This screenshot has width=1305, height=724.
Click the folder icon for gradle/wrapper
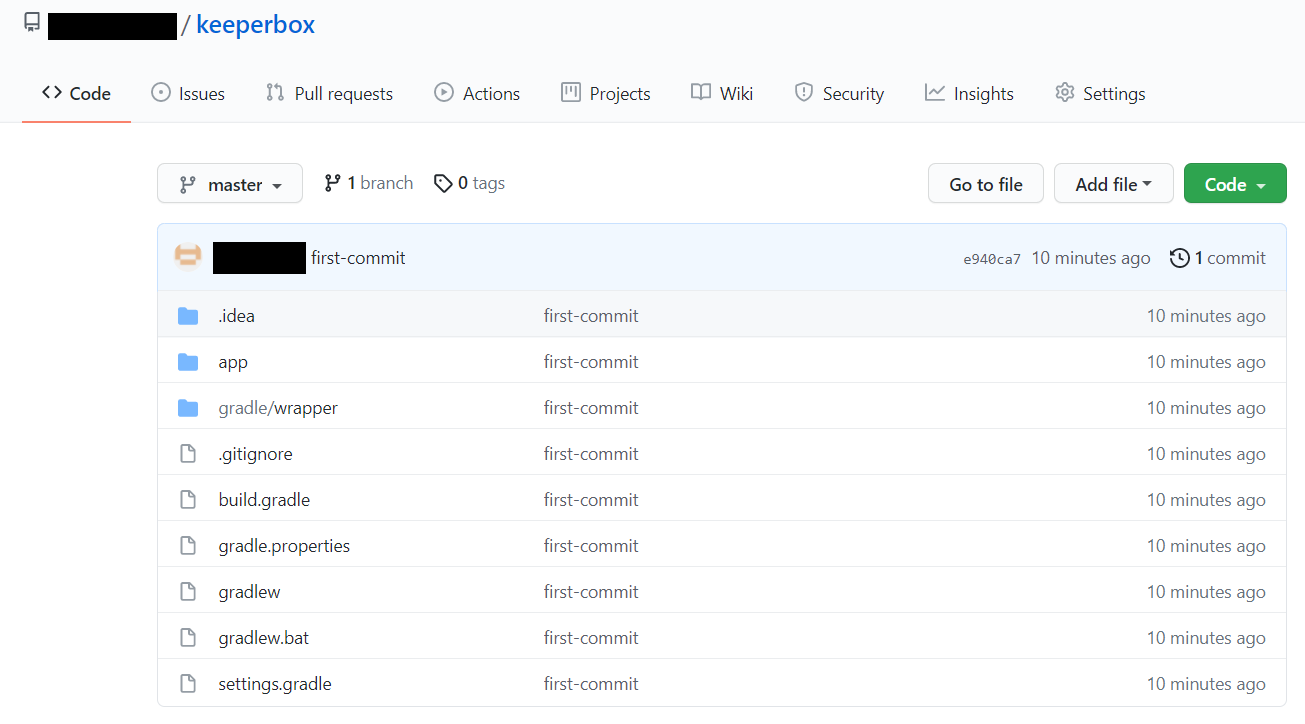188,408
